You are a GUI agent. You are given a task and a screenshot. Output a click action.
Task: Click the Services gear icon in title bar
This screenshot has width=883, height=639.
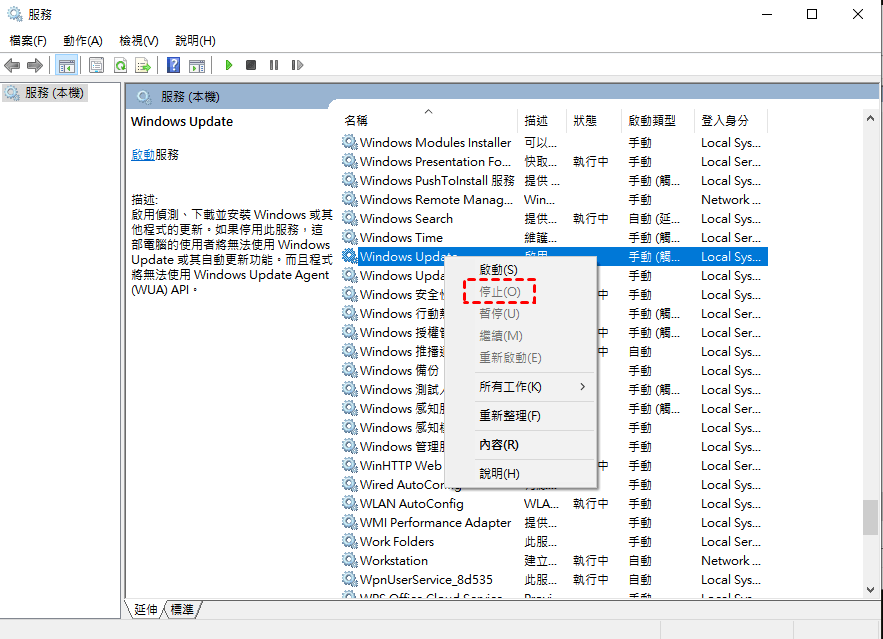tap(15, 14)
